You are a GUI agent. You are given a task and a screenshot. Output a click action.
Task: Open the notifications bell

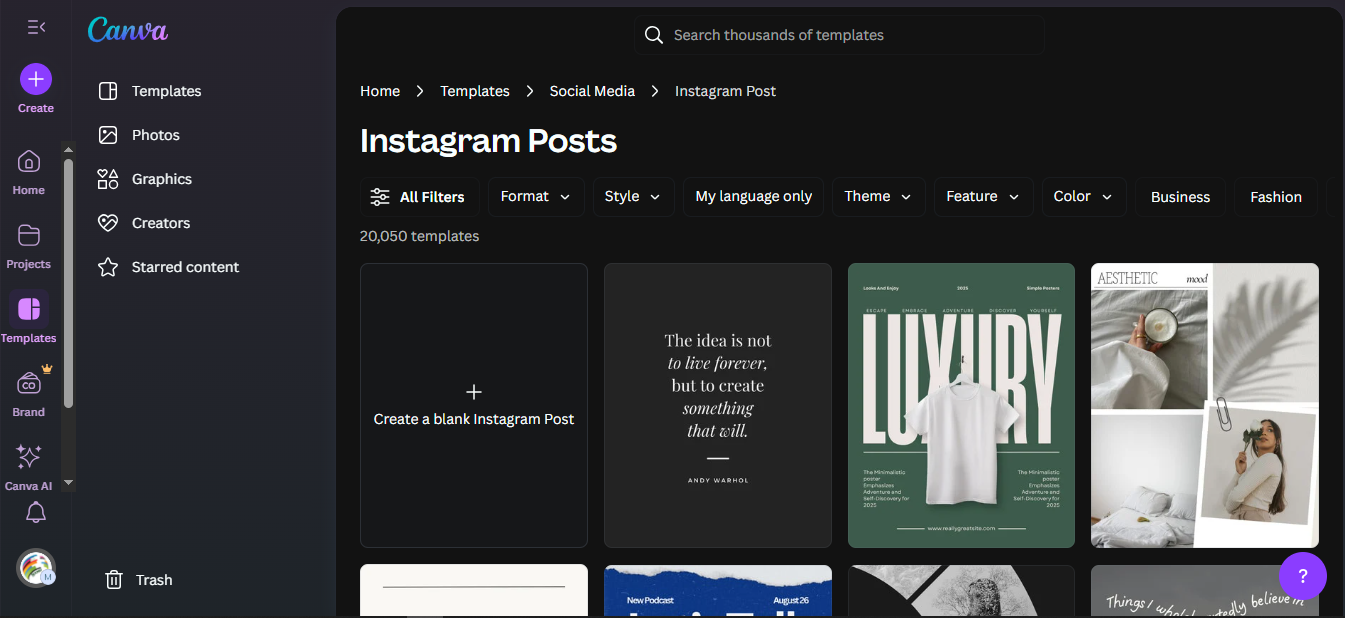point(35,512)
